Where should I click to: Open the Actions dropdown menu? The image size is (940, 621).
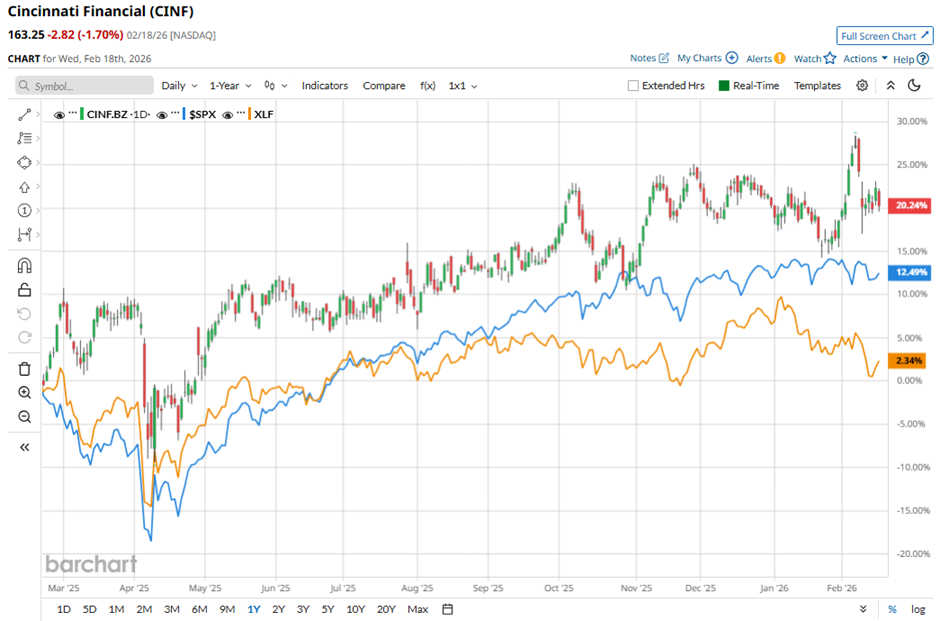(865, 59)
